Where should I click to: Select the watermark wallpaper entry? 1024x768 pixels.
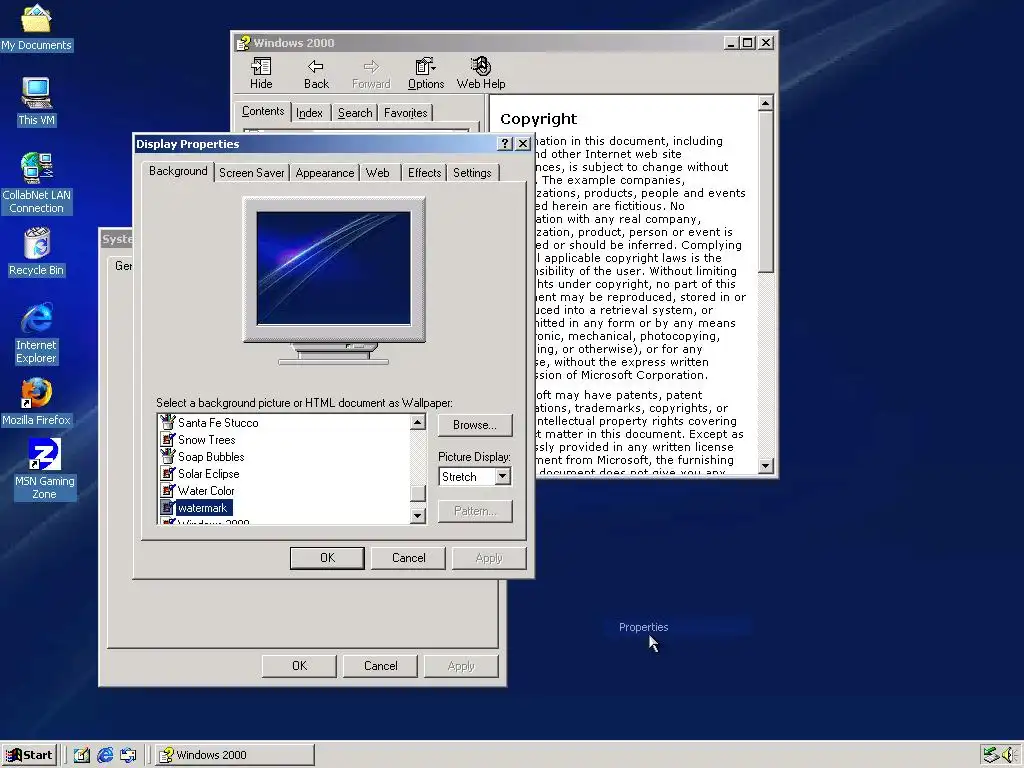pyautogui.click(x=202, y=507)
